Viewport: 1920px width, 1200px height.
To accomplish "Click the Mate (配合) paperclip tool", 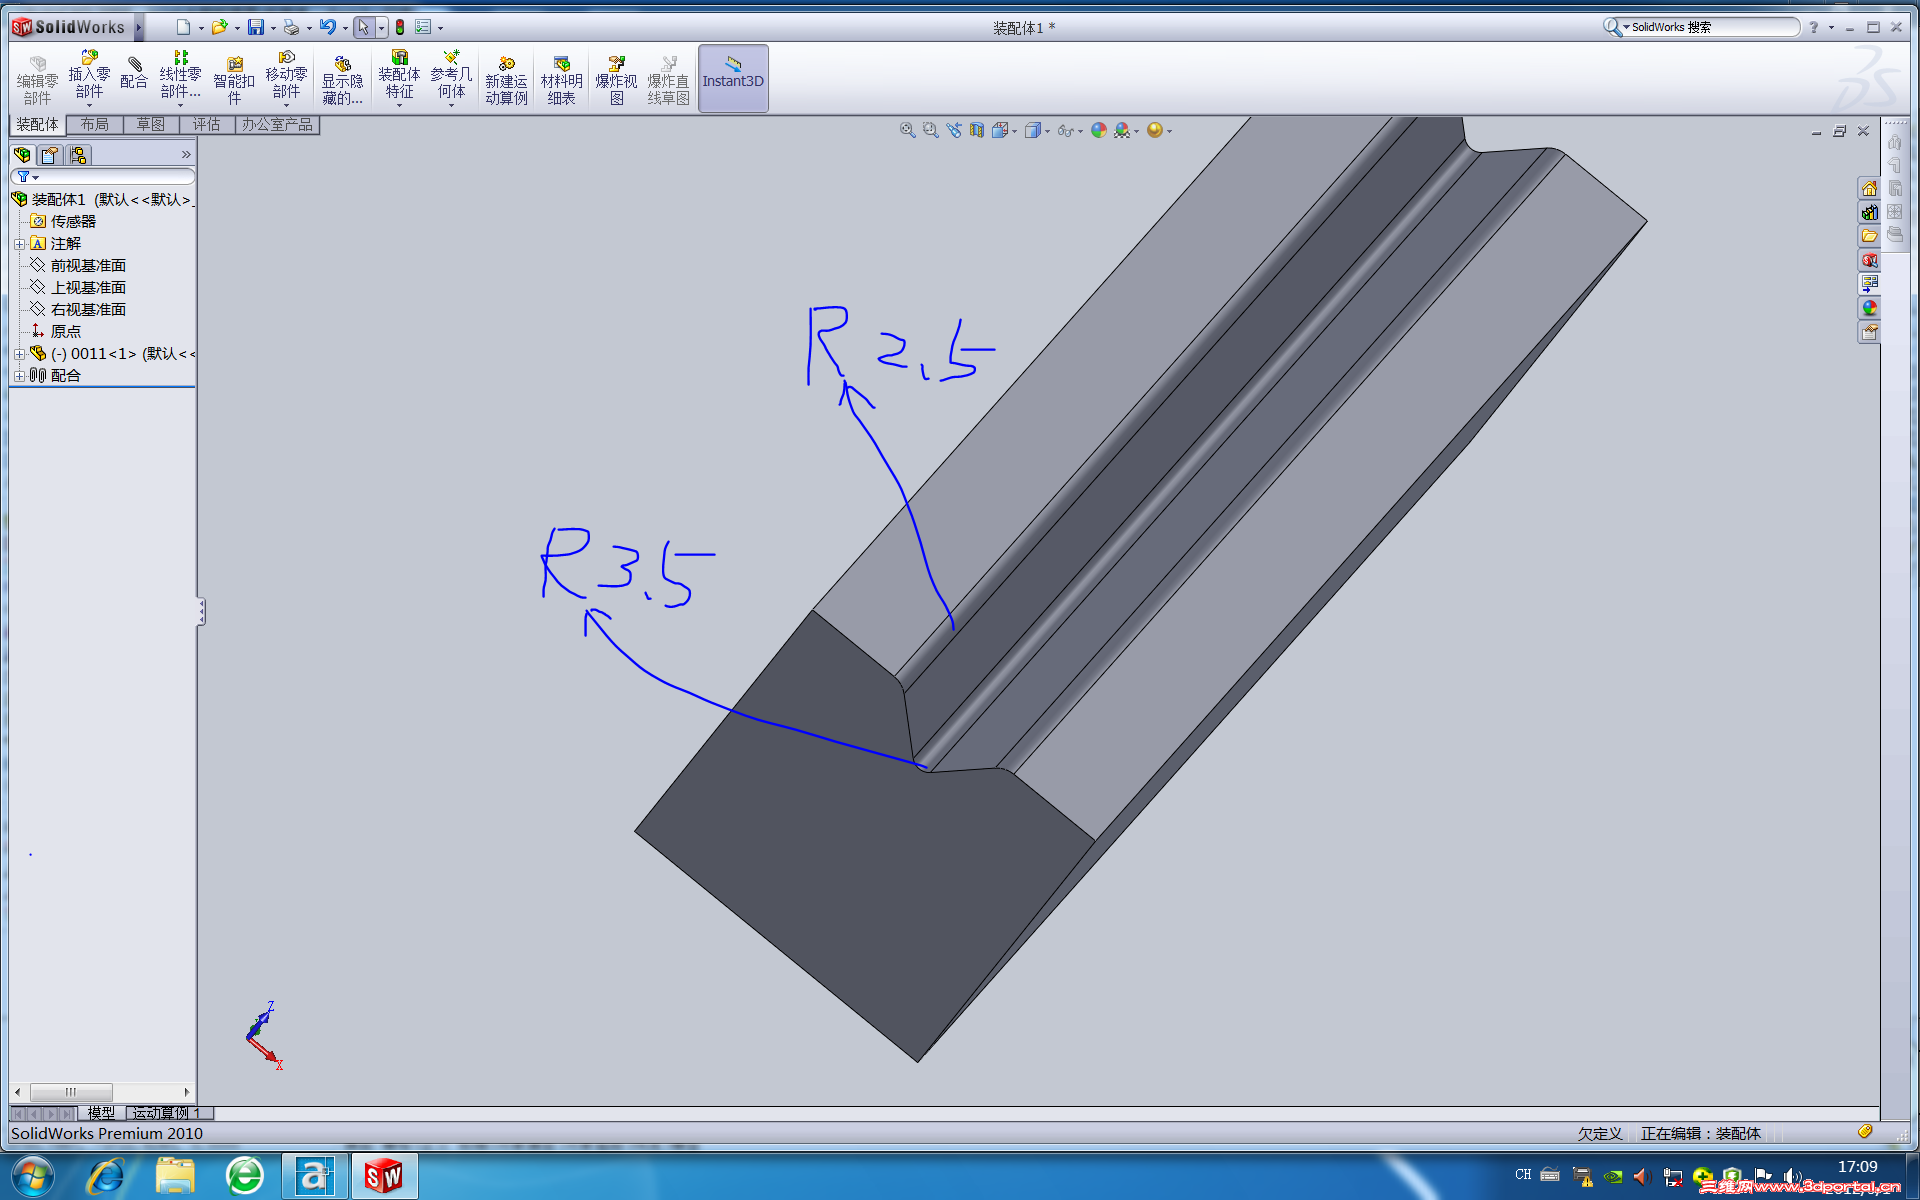I will coord(134,74).
